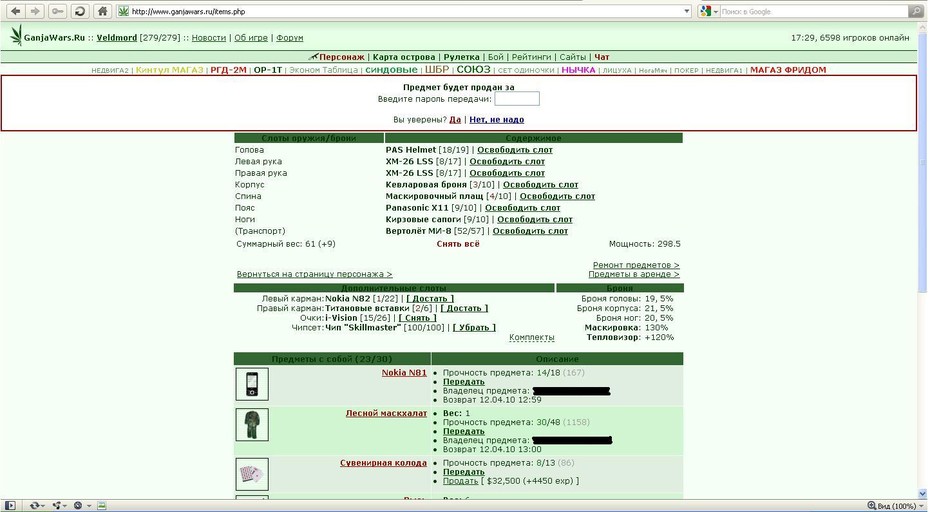This screenshot has width=930, height=512.
Task: Open the Карта острова menu item
Action: point(404,57)
